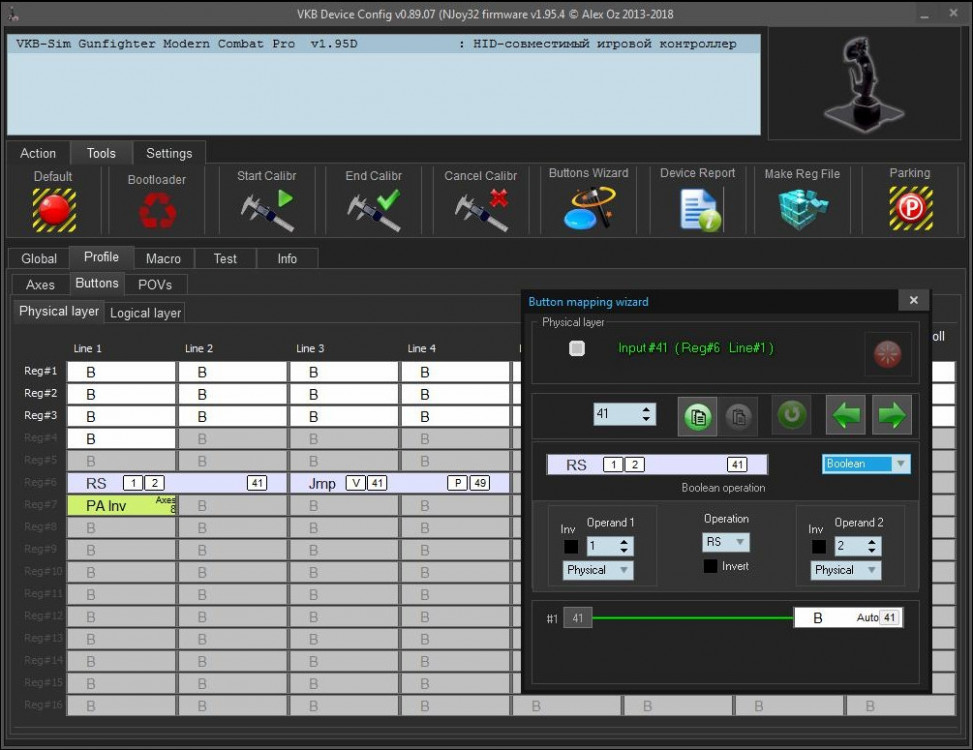Start calibration with Start Calibr icon
Image resolution: width=973 pixels, height=750 pixels.
click(x=266, y=209)
